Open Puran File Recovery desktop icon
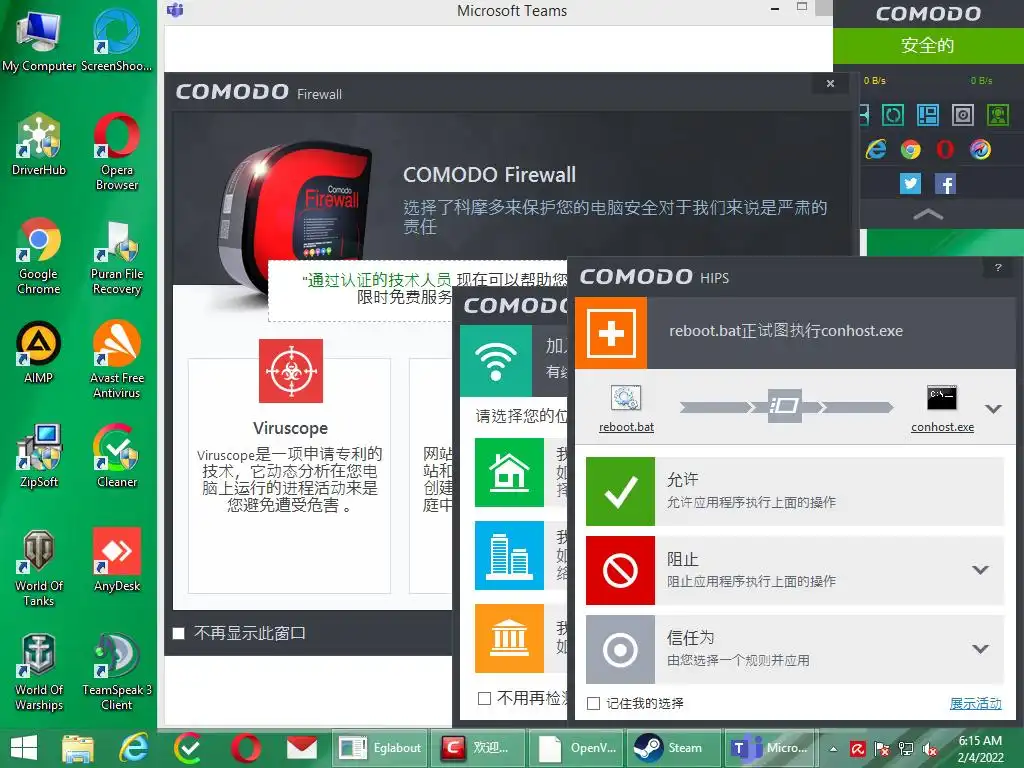 click(116, 257)
